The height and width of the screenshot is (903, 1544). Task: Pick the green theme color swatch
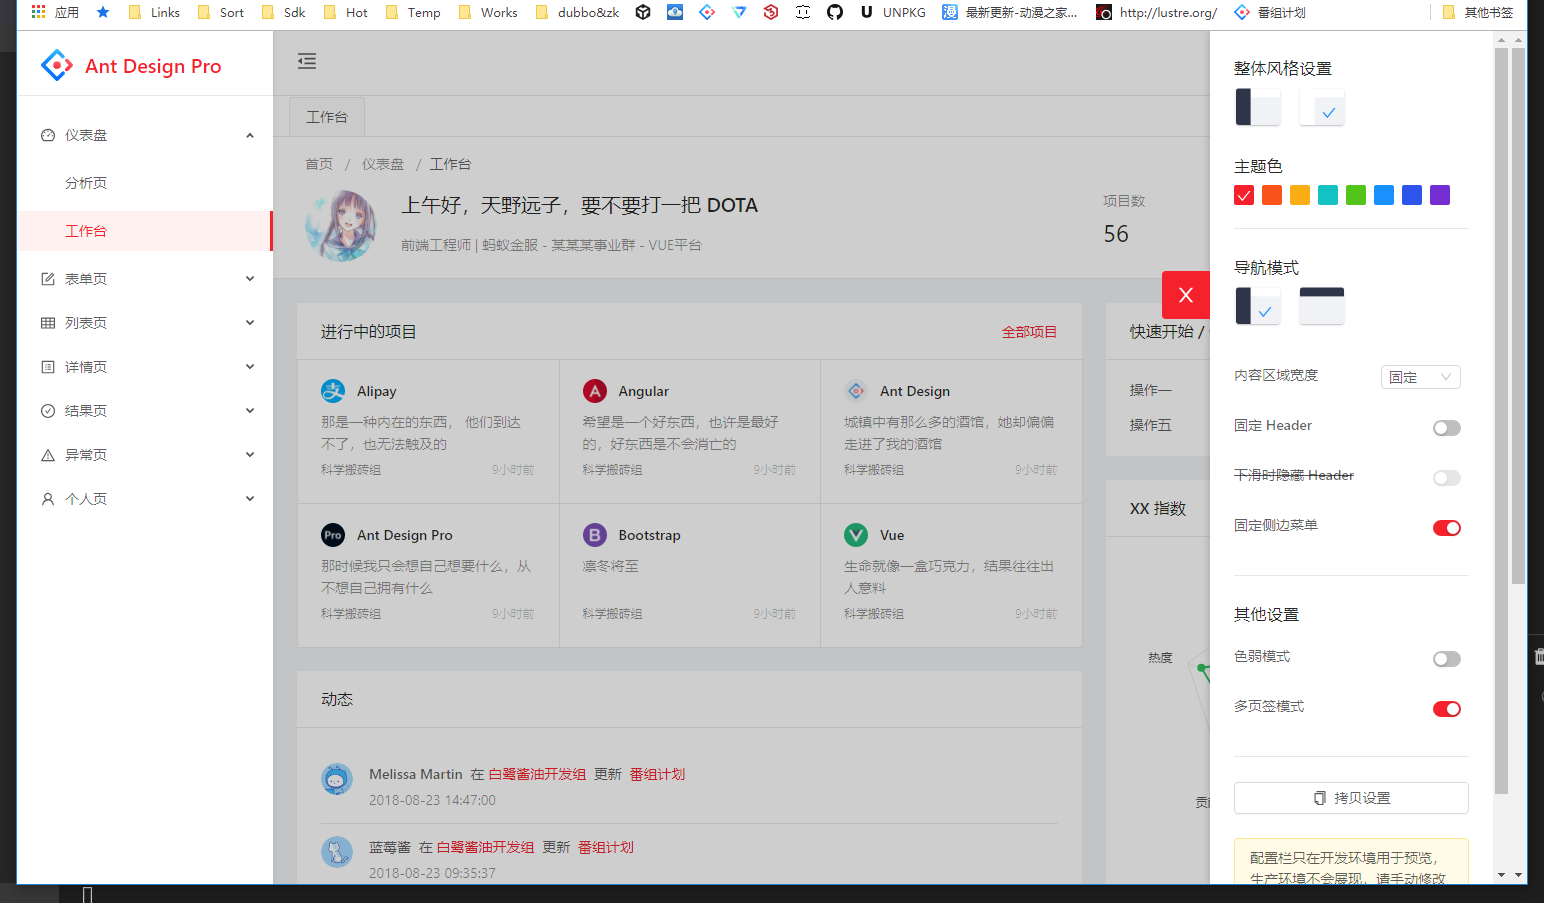(x=1356, y=195)
